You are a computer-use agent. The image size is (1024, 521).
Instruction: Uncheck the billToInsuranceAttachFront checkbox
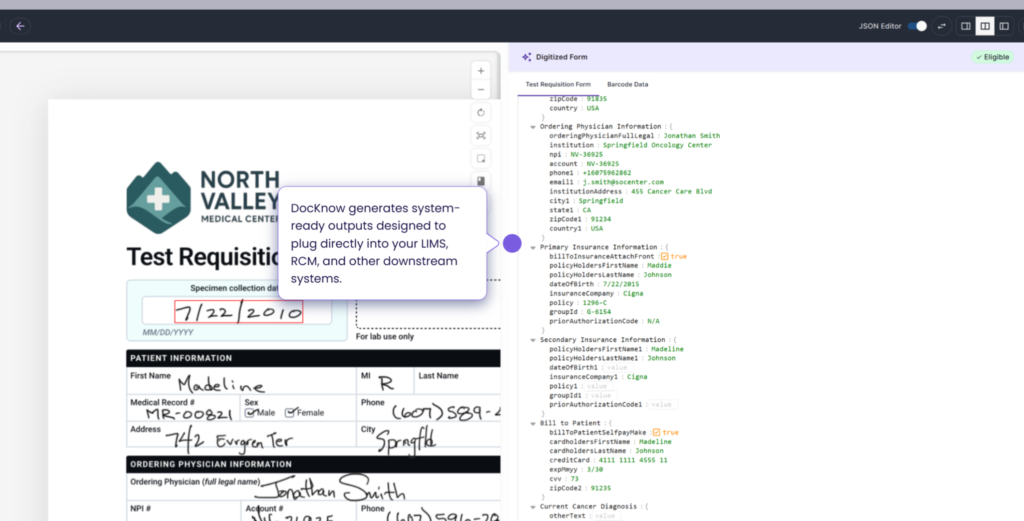[665, 256]
